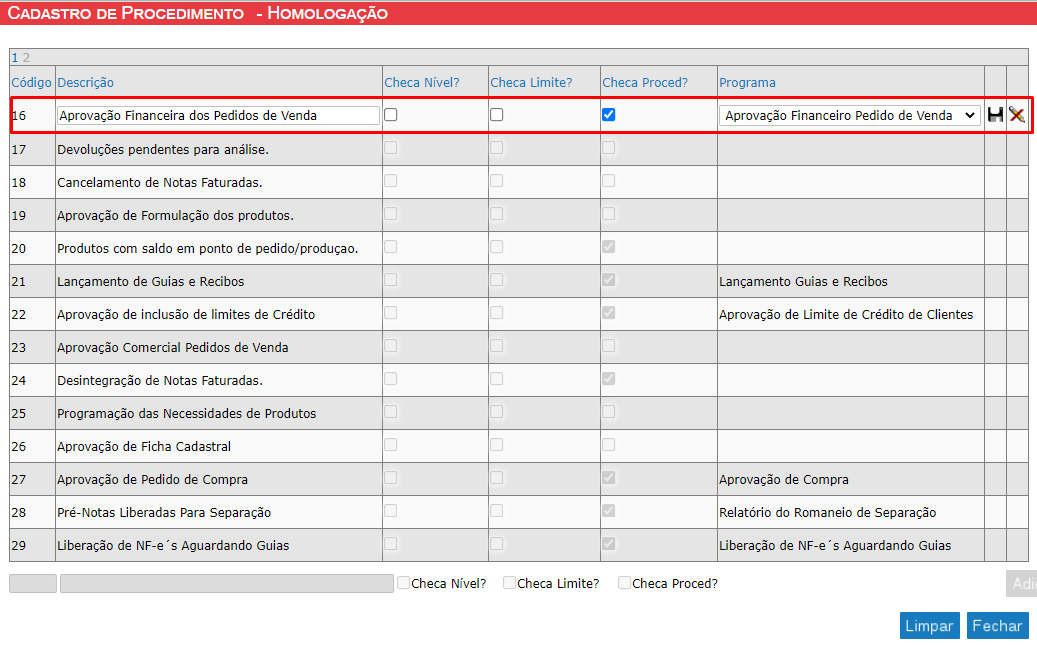
Task: Click program cell 'Lançamento Guias e Recibos'
Action: [804, 282]
